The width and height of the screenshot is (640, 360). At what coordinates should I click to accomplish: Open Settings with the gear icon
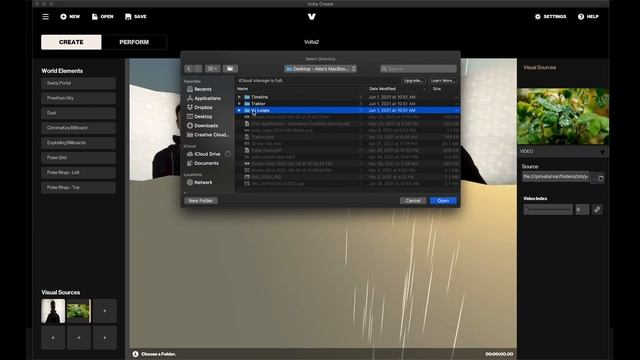click(x=538, y=17)
